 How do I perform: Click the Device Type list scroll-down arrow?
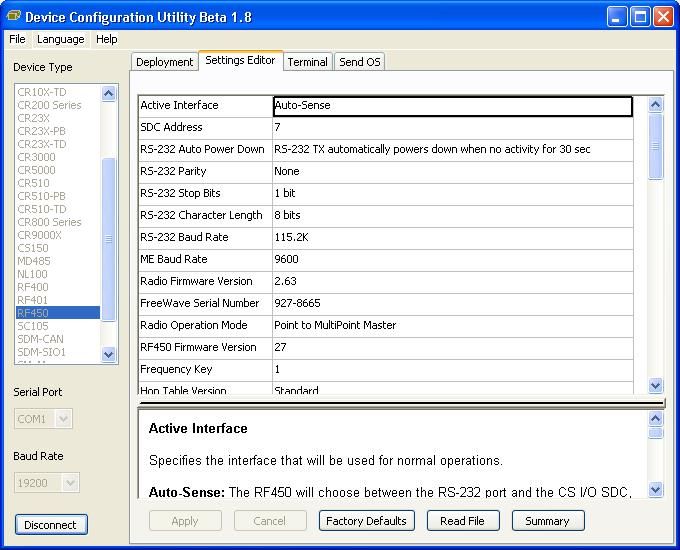pos(108,354)
